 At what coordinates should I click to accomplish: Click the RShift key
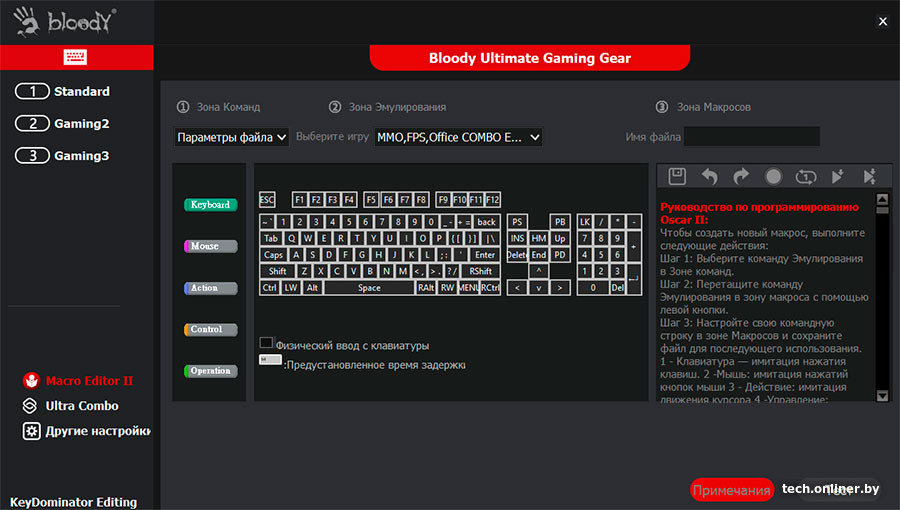click(480, 271)
